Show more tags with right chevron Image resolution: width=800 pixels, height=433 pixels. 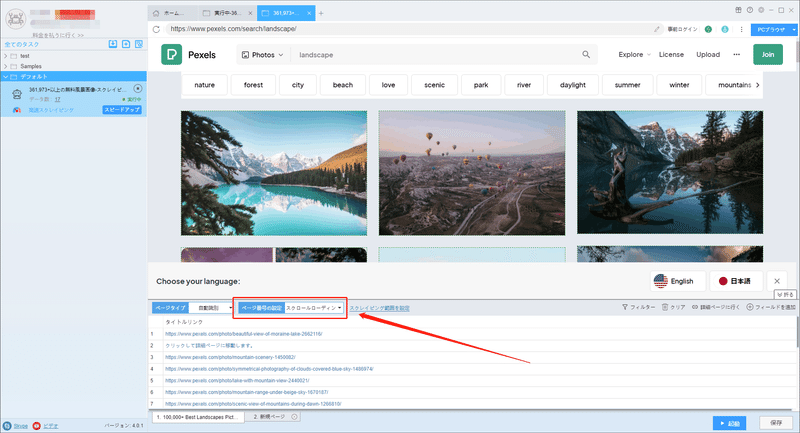(757, 85)
